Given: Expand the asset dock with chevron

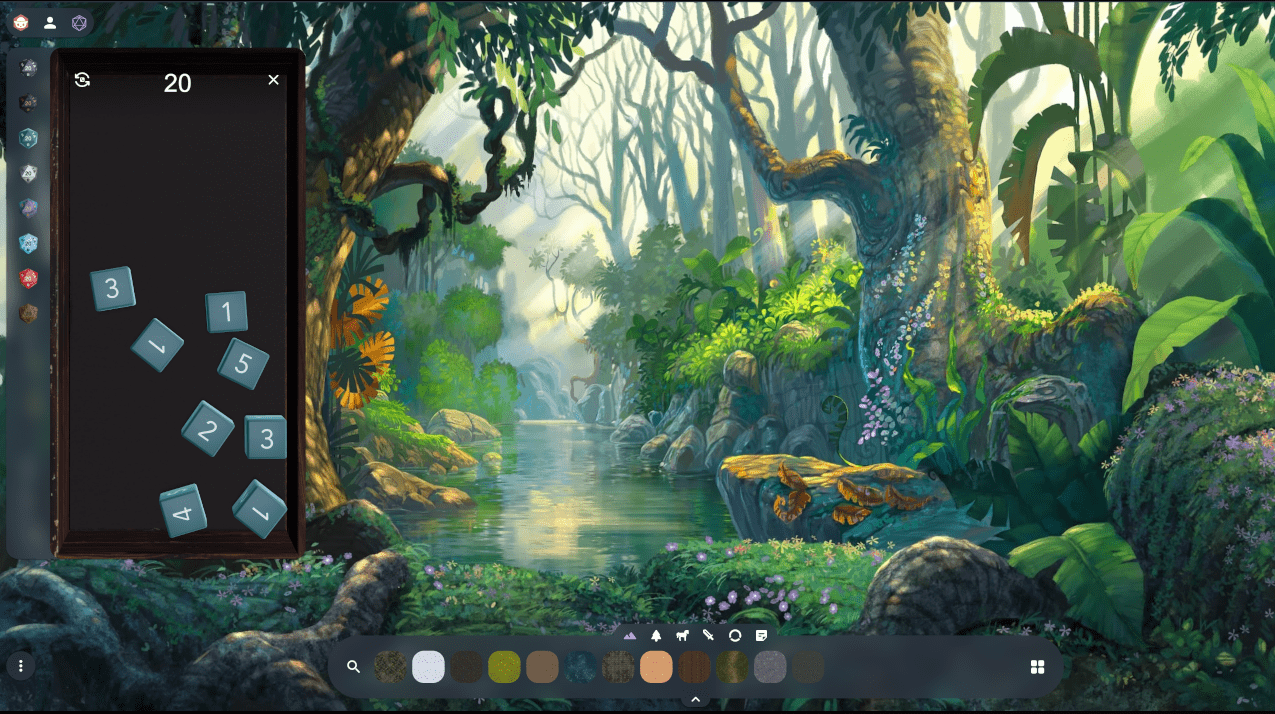Looking at the screenshot, I should (x=695, y=700).
